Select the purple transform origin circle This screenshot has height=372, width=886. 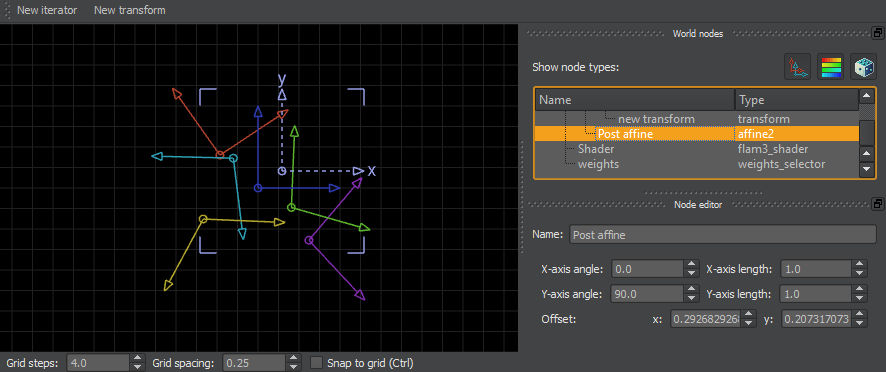[309, 240]
